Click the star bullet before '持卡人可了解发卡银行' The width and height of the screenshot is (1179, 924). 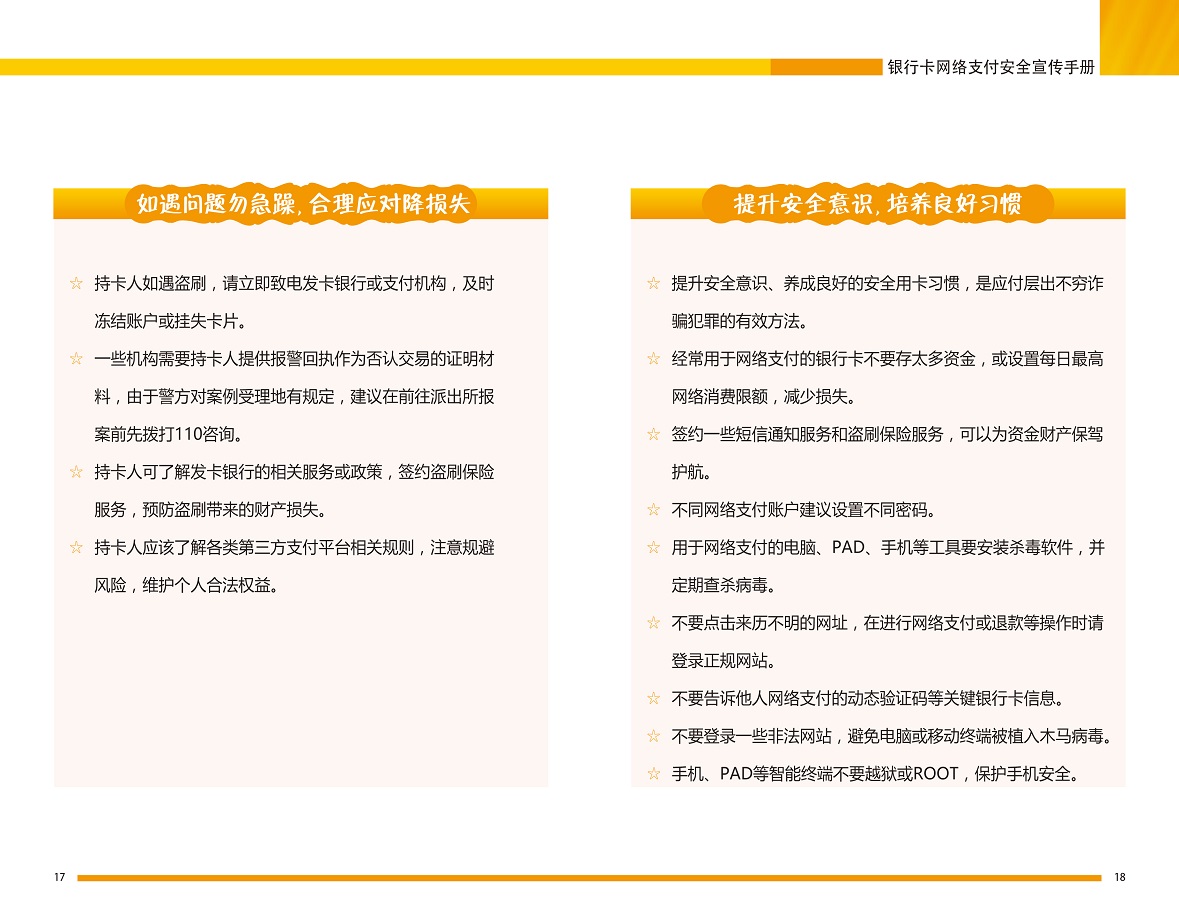76,472
